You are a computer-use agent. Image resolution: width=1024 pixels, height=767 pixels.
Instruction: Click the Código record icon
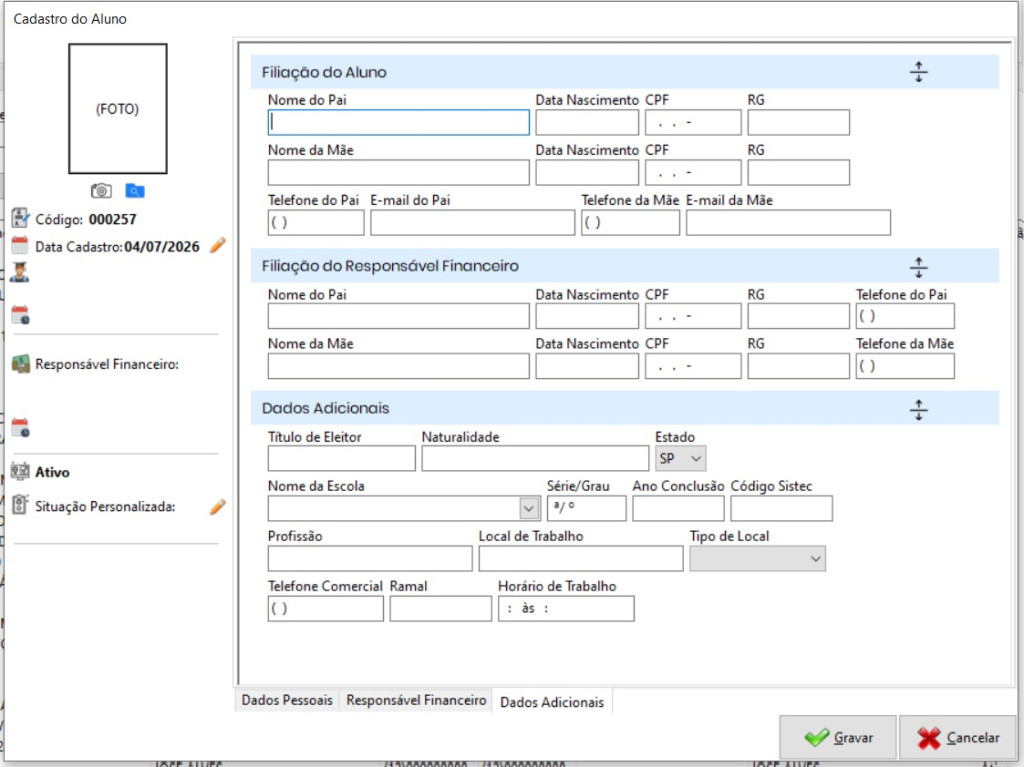coord(20,218)
